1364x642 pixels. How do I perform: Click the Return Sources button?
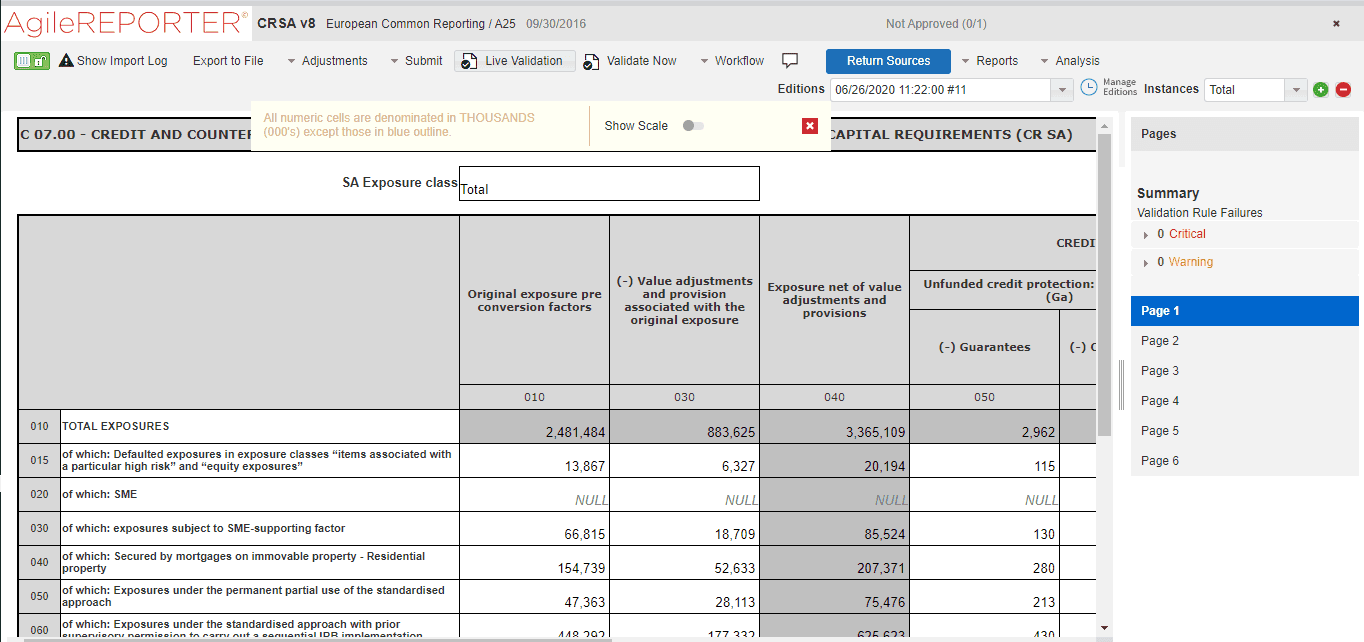[x=888, y=61]
